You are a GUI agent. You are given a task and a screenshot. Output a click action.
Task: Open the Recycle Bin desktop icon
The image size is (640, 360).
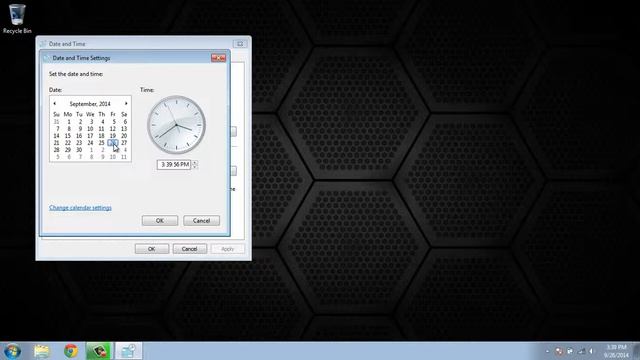click(17, 19)
